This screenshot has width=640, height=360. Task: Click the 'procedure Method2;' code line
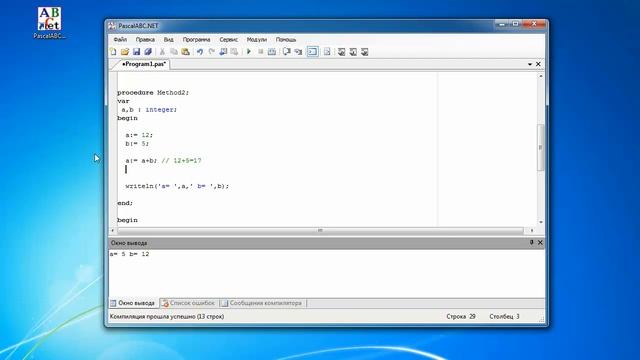click(x=153, y=93)
